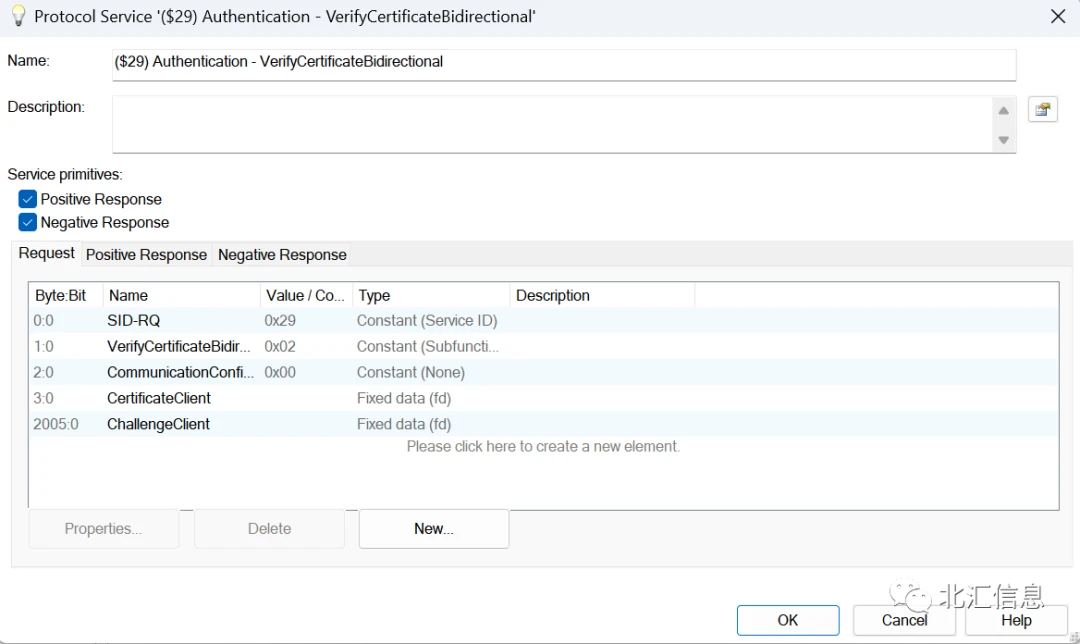Toggle the Positive Response checkbox
The height and width of the screenshot is (644, 1080).
pyautogui.click(x=28, y=199)
